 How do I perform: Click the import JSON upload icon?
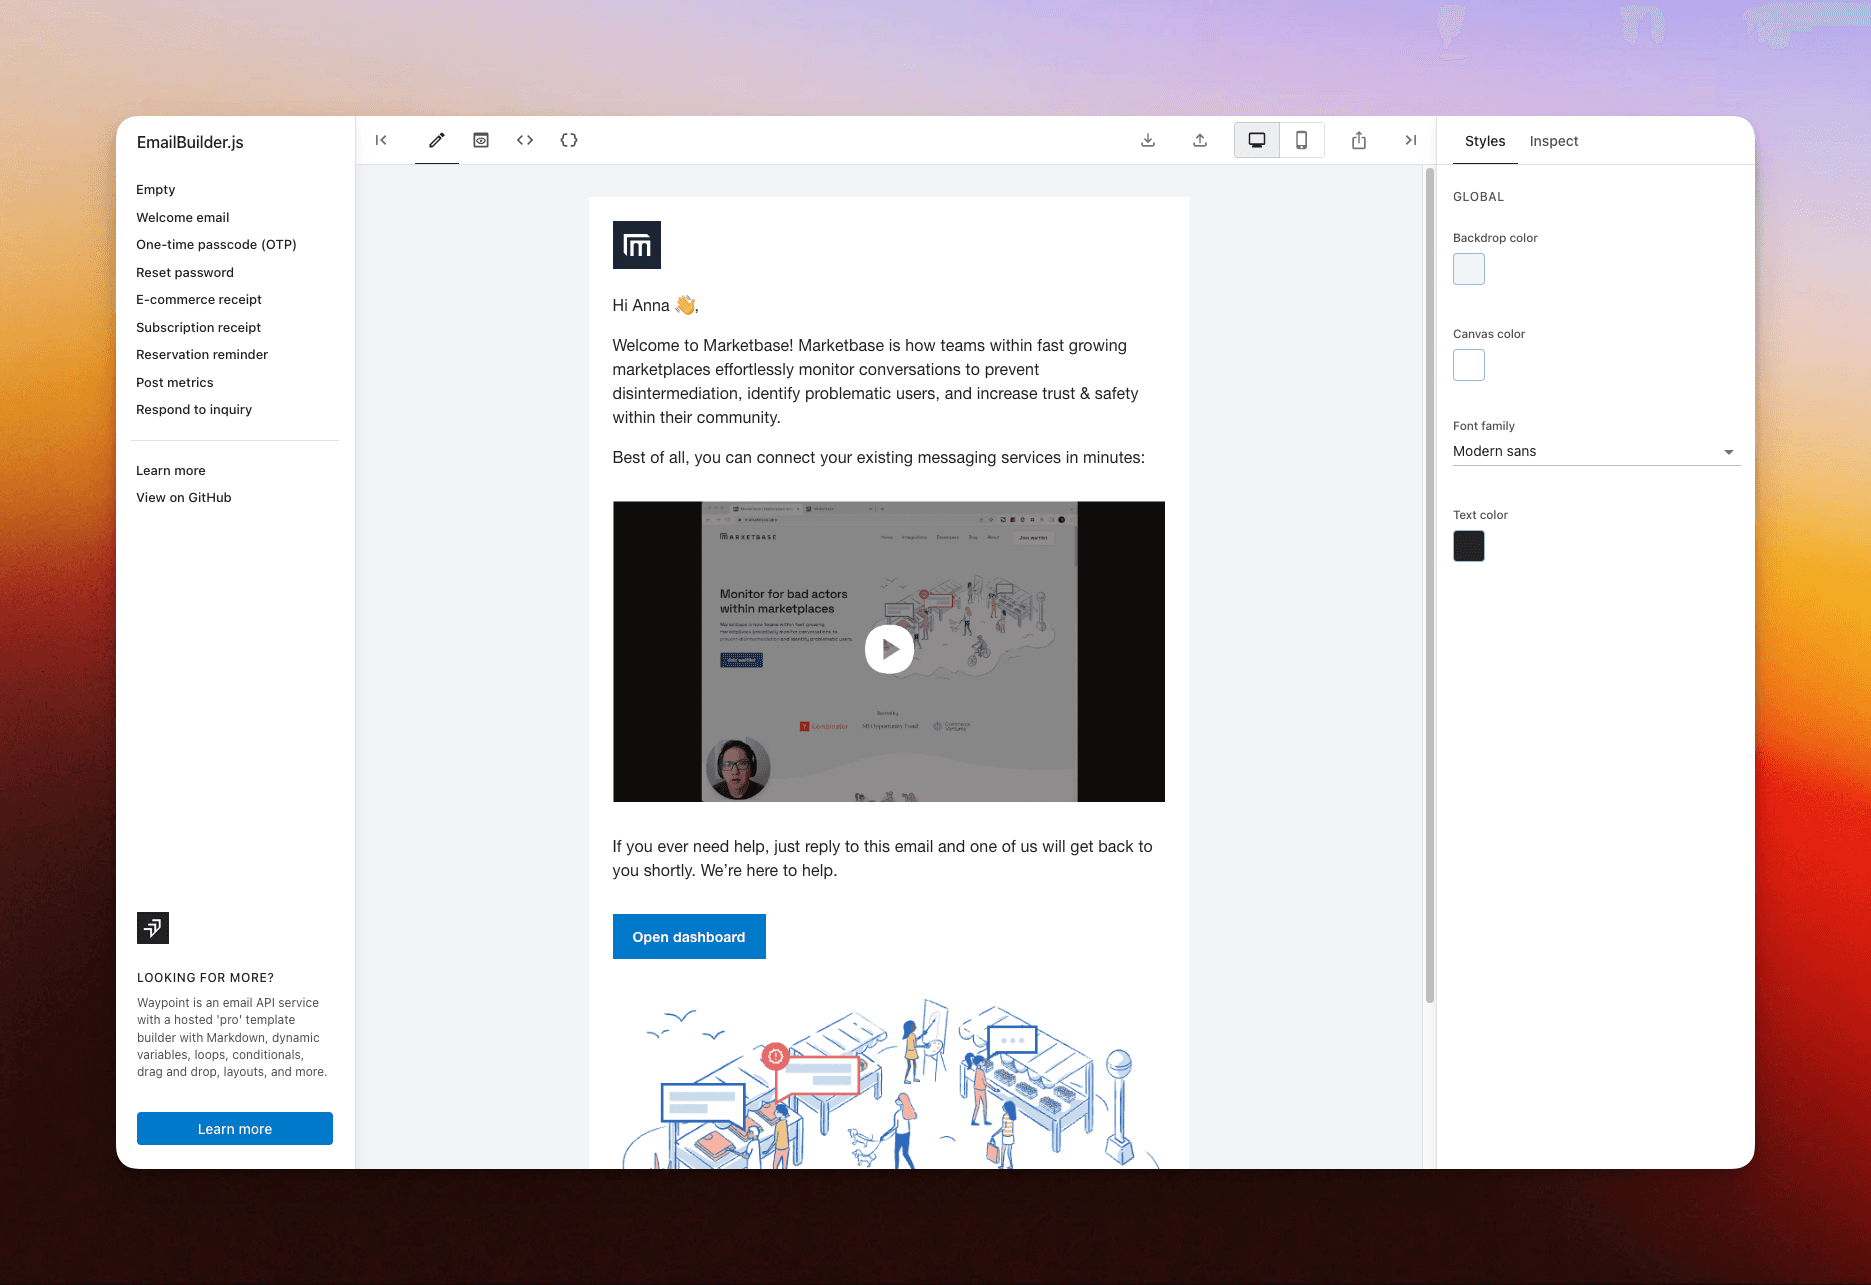[x=1200, y=140]
